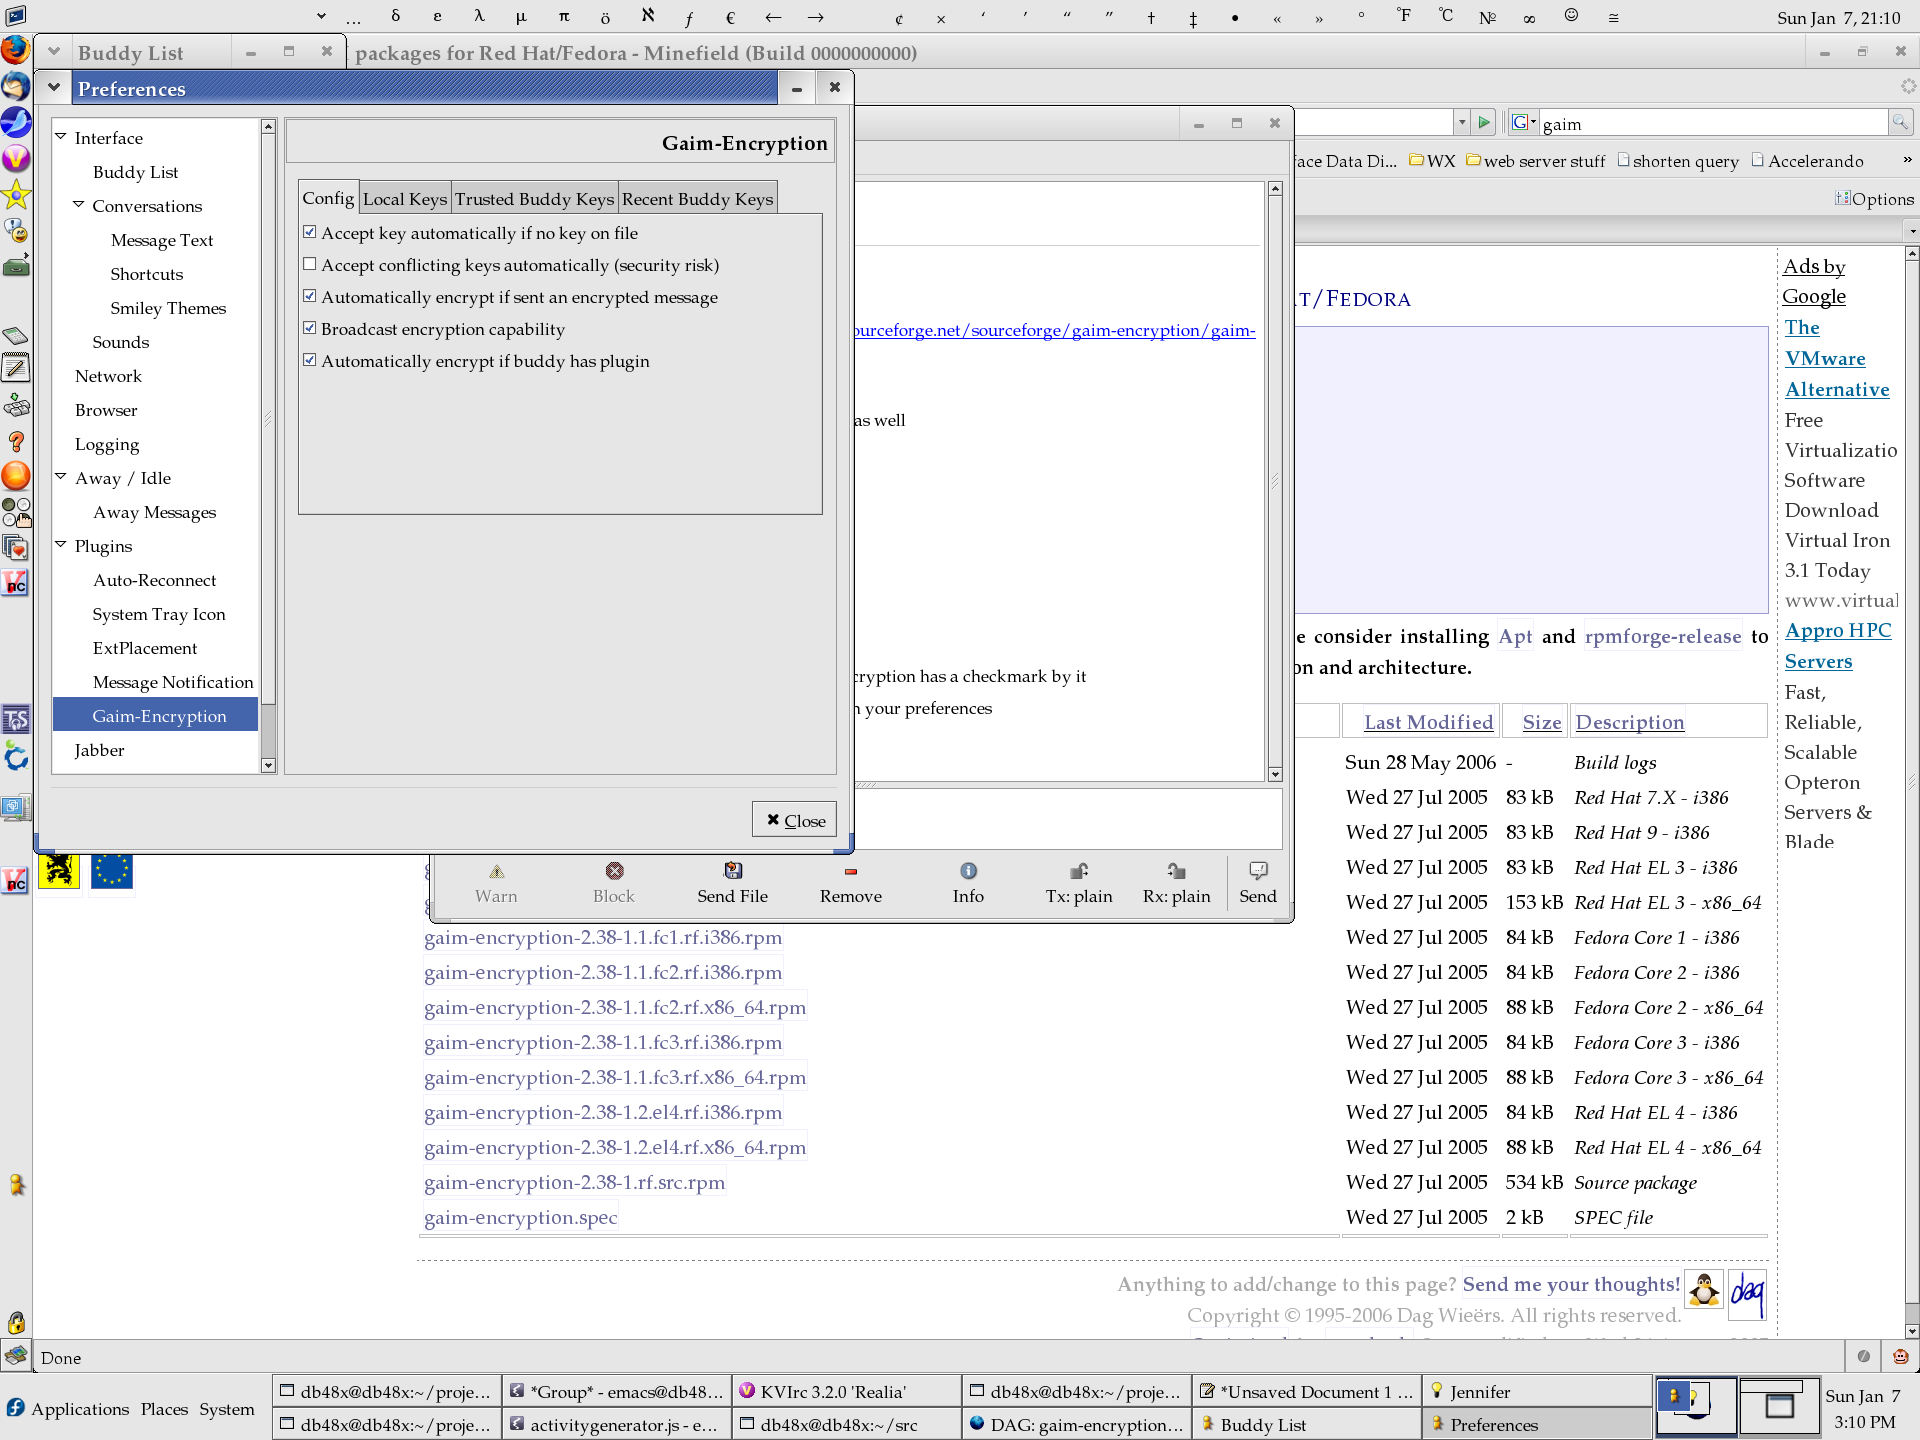Toggle Accept key automatically if no key on file

pos(310,232)
